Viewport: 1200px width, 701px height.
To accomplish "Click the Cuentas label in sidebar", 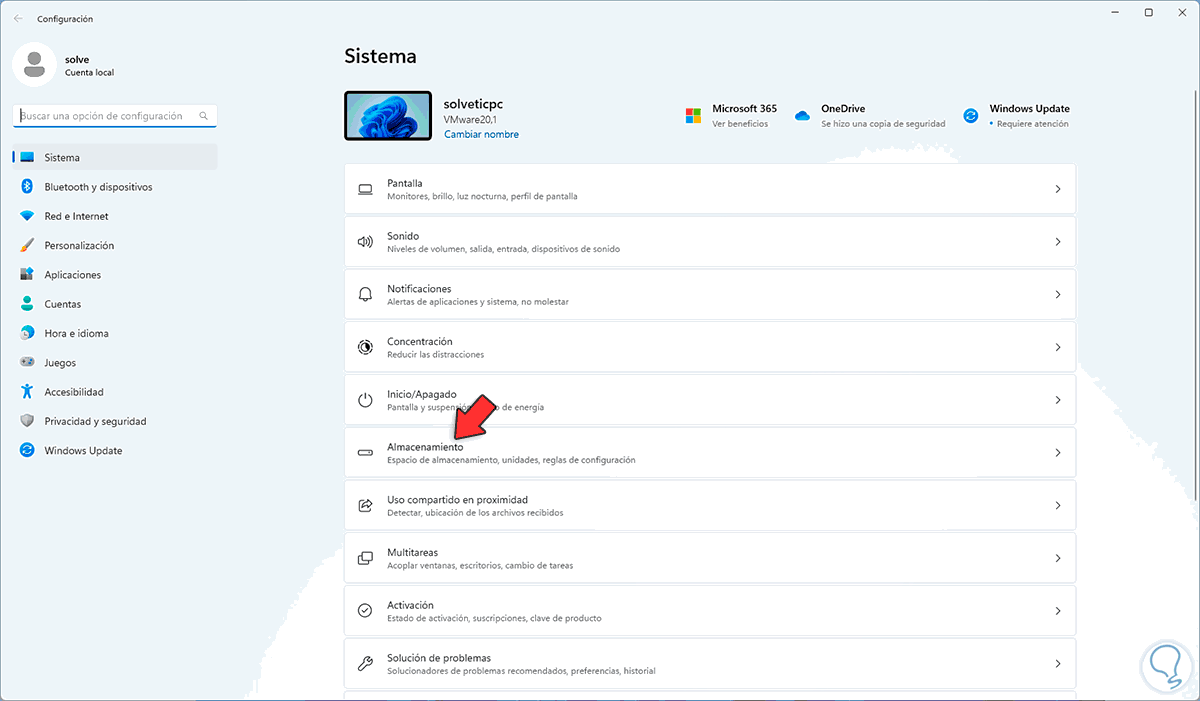I will point(63,304).
